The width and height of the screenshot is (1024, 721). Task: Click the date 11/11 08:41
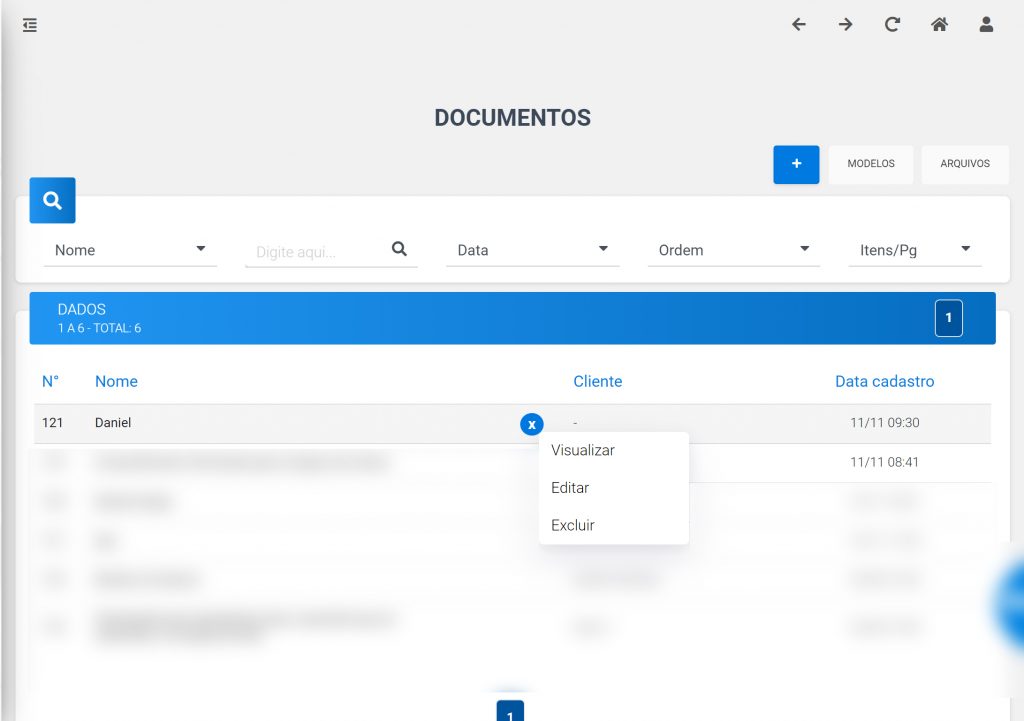click(x=884, y=462)
